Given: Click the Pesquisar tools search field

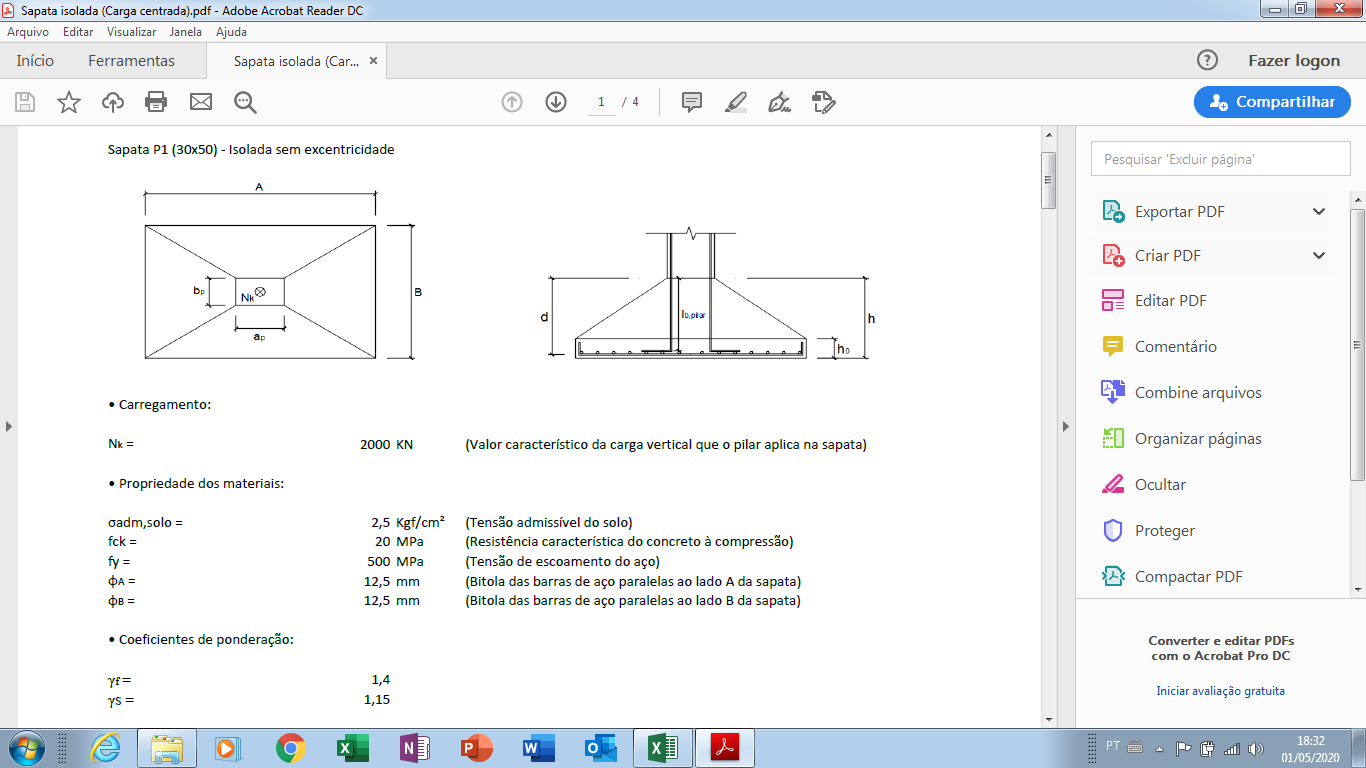Looking at the screenshot, I should (x=1221, y=159).
